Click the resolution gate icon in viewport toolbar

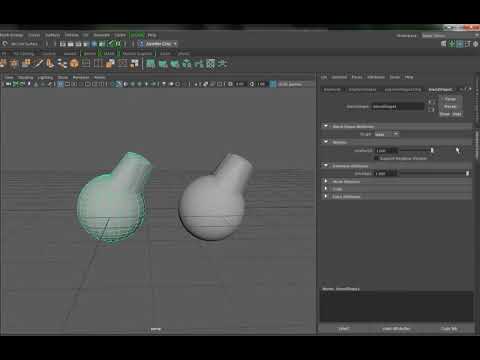[74, 84]
